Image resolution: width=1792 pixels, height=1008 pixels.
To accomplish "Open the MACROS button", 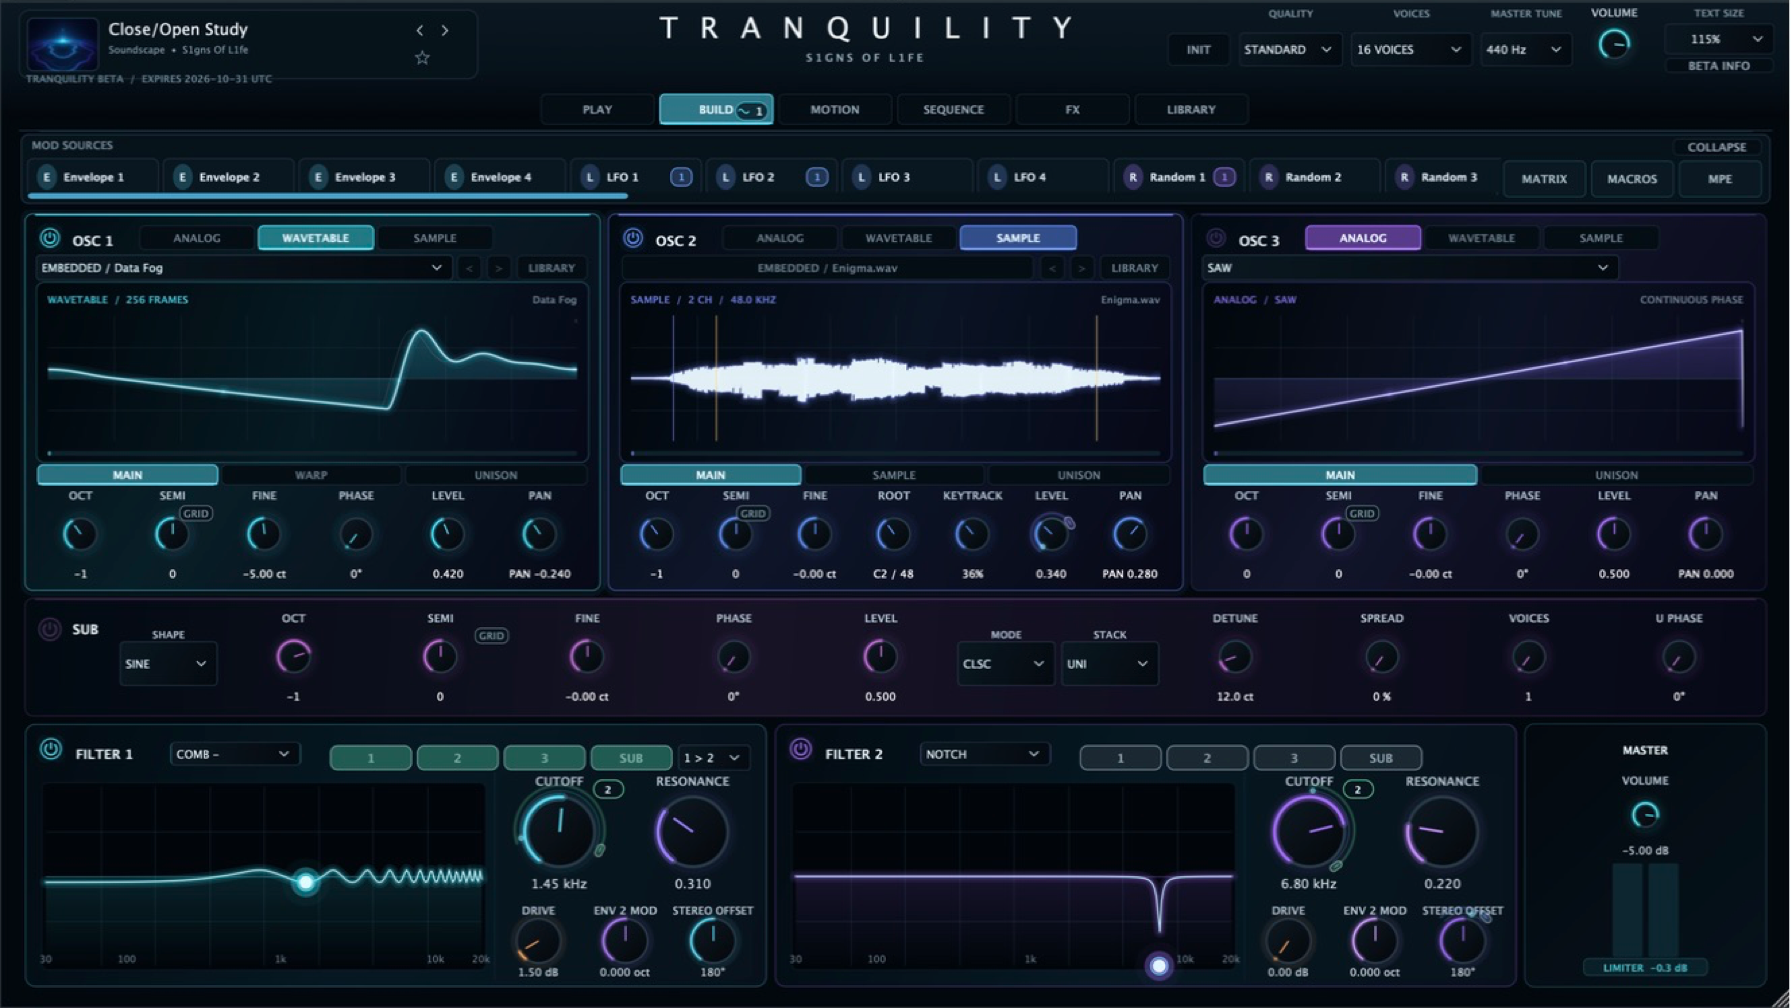I will point(1632,179).
